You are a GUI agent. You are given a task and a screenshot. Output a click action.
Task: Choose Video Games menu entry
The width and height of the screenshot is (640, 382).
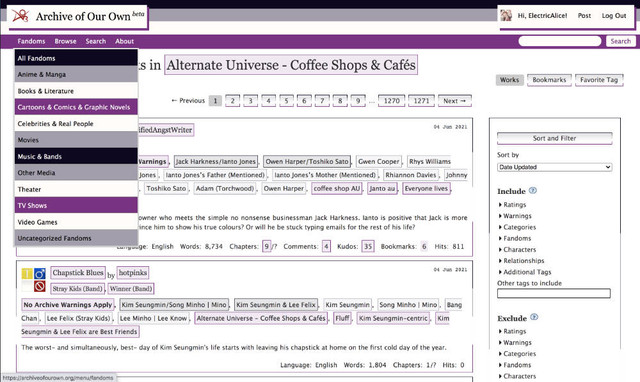click(76, 222)
